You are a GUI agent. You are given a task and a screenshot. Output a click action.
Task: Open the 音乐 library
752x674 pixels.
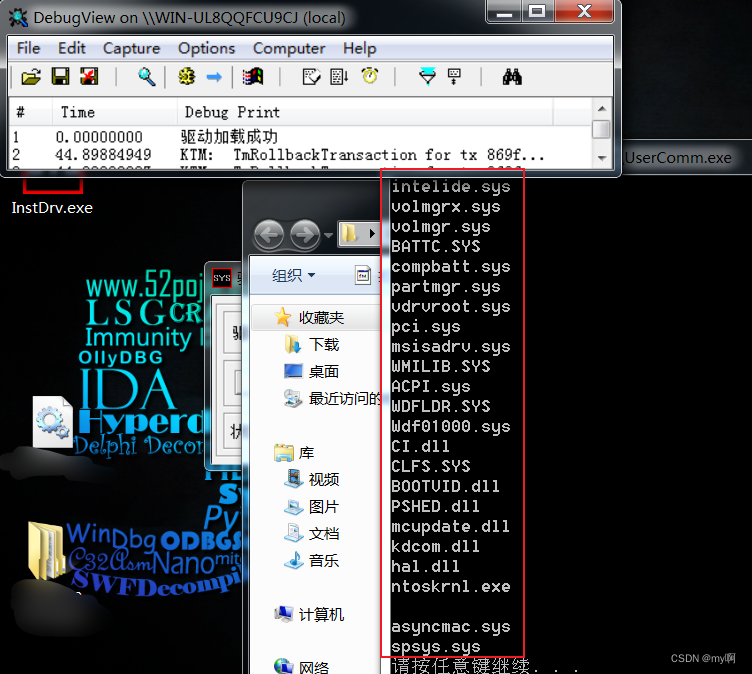coord(312,560)
